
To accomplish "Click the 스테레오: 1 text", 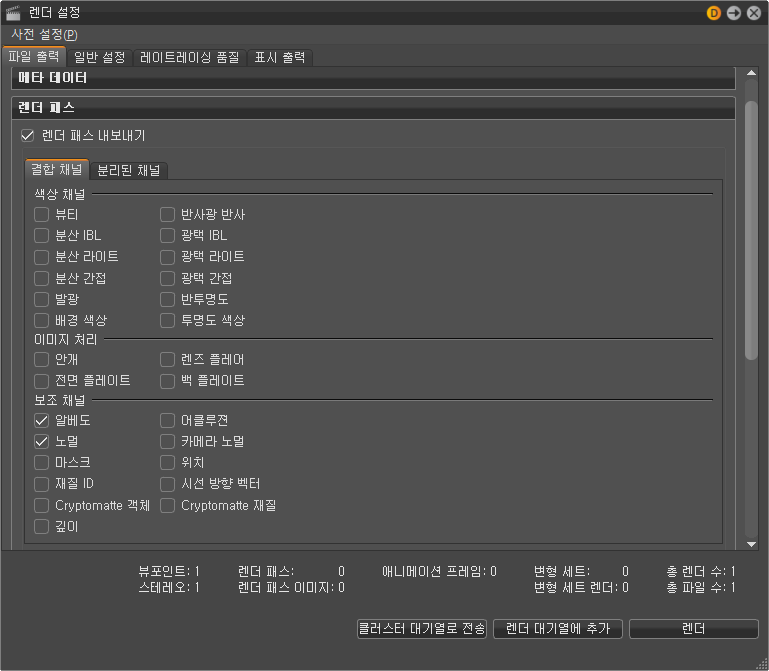I will pos(169,588).
